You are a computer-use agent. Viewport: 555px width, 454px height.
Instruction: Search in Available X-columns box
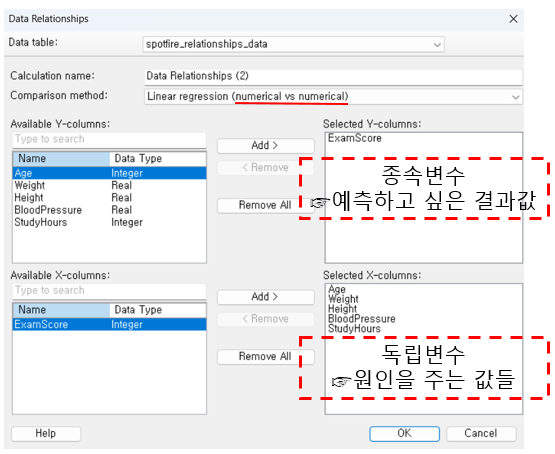[109, 291]
